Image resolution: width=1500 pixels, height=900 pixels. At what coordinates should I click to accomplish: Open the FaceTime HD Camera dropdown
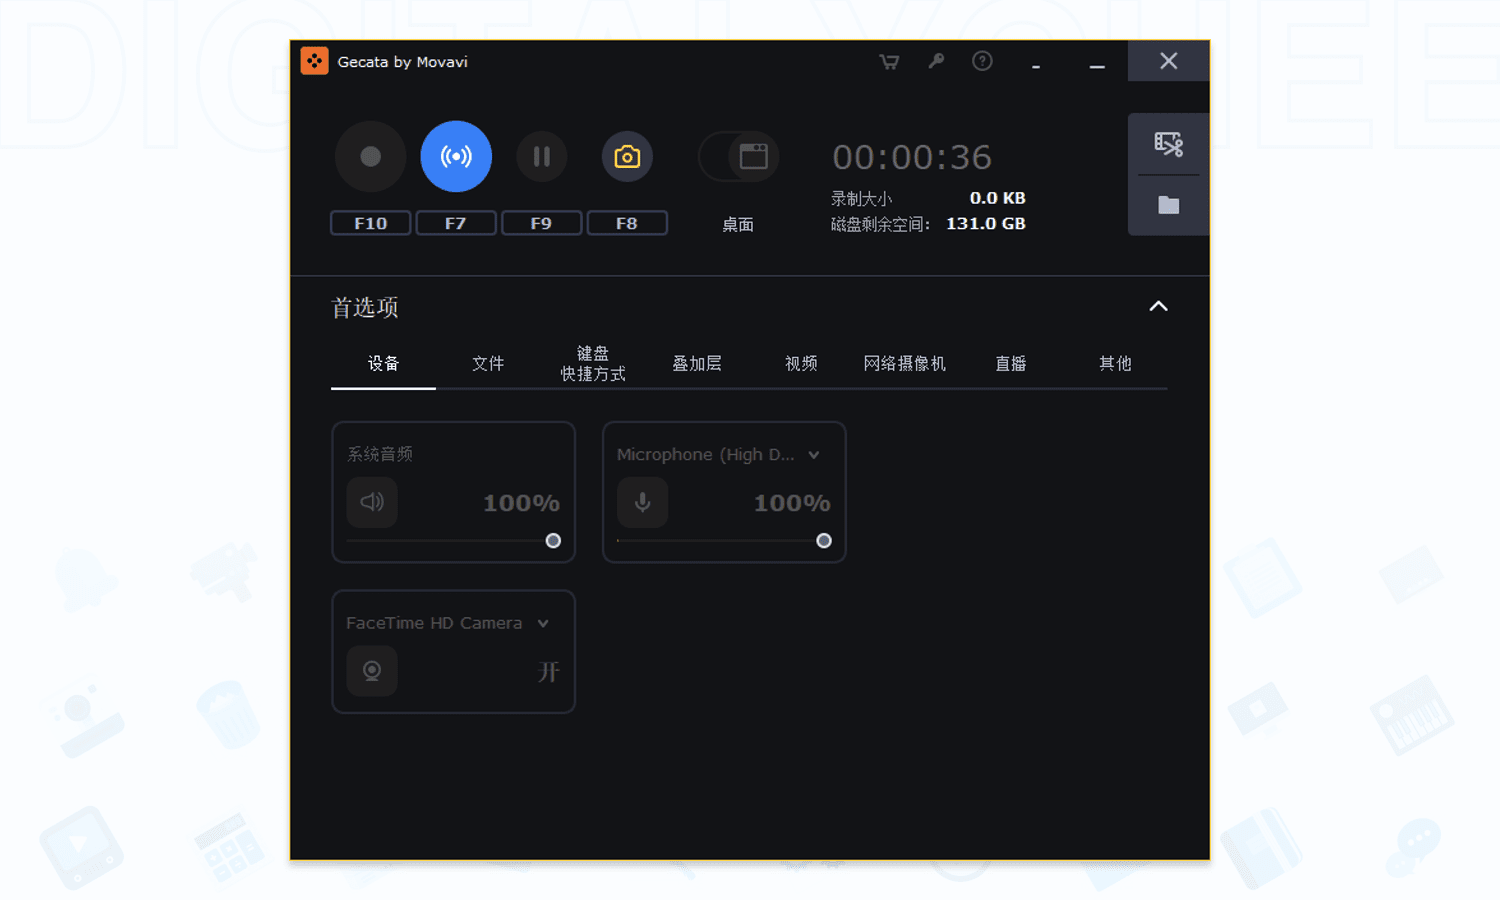pyautogui.click(x=543, y=624)
